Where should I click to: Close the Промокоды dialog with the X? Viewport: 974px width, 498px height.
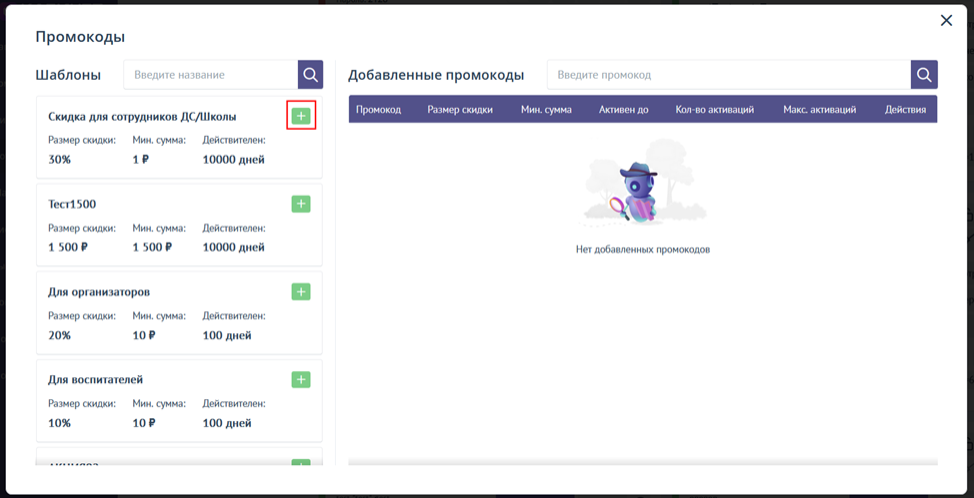click(x=946, y=20)
